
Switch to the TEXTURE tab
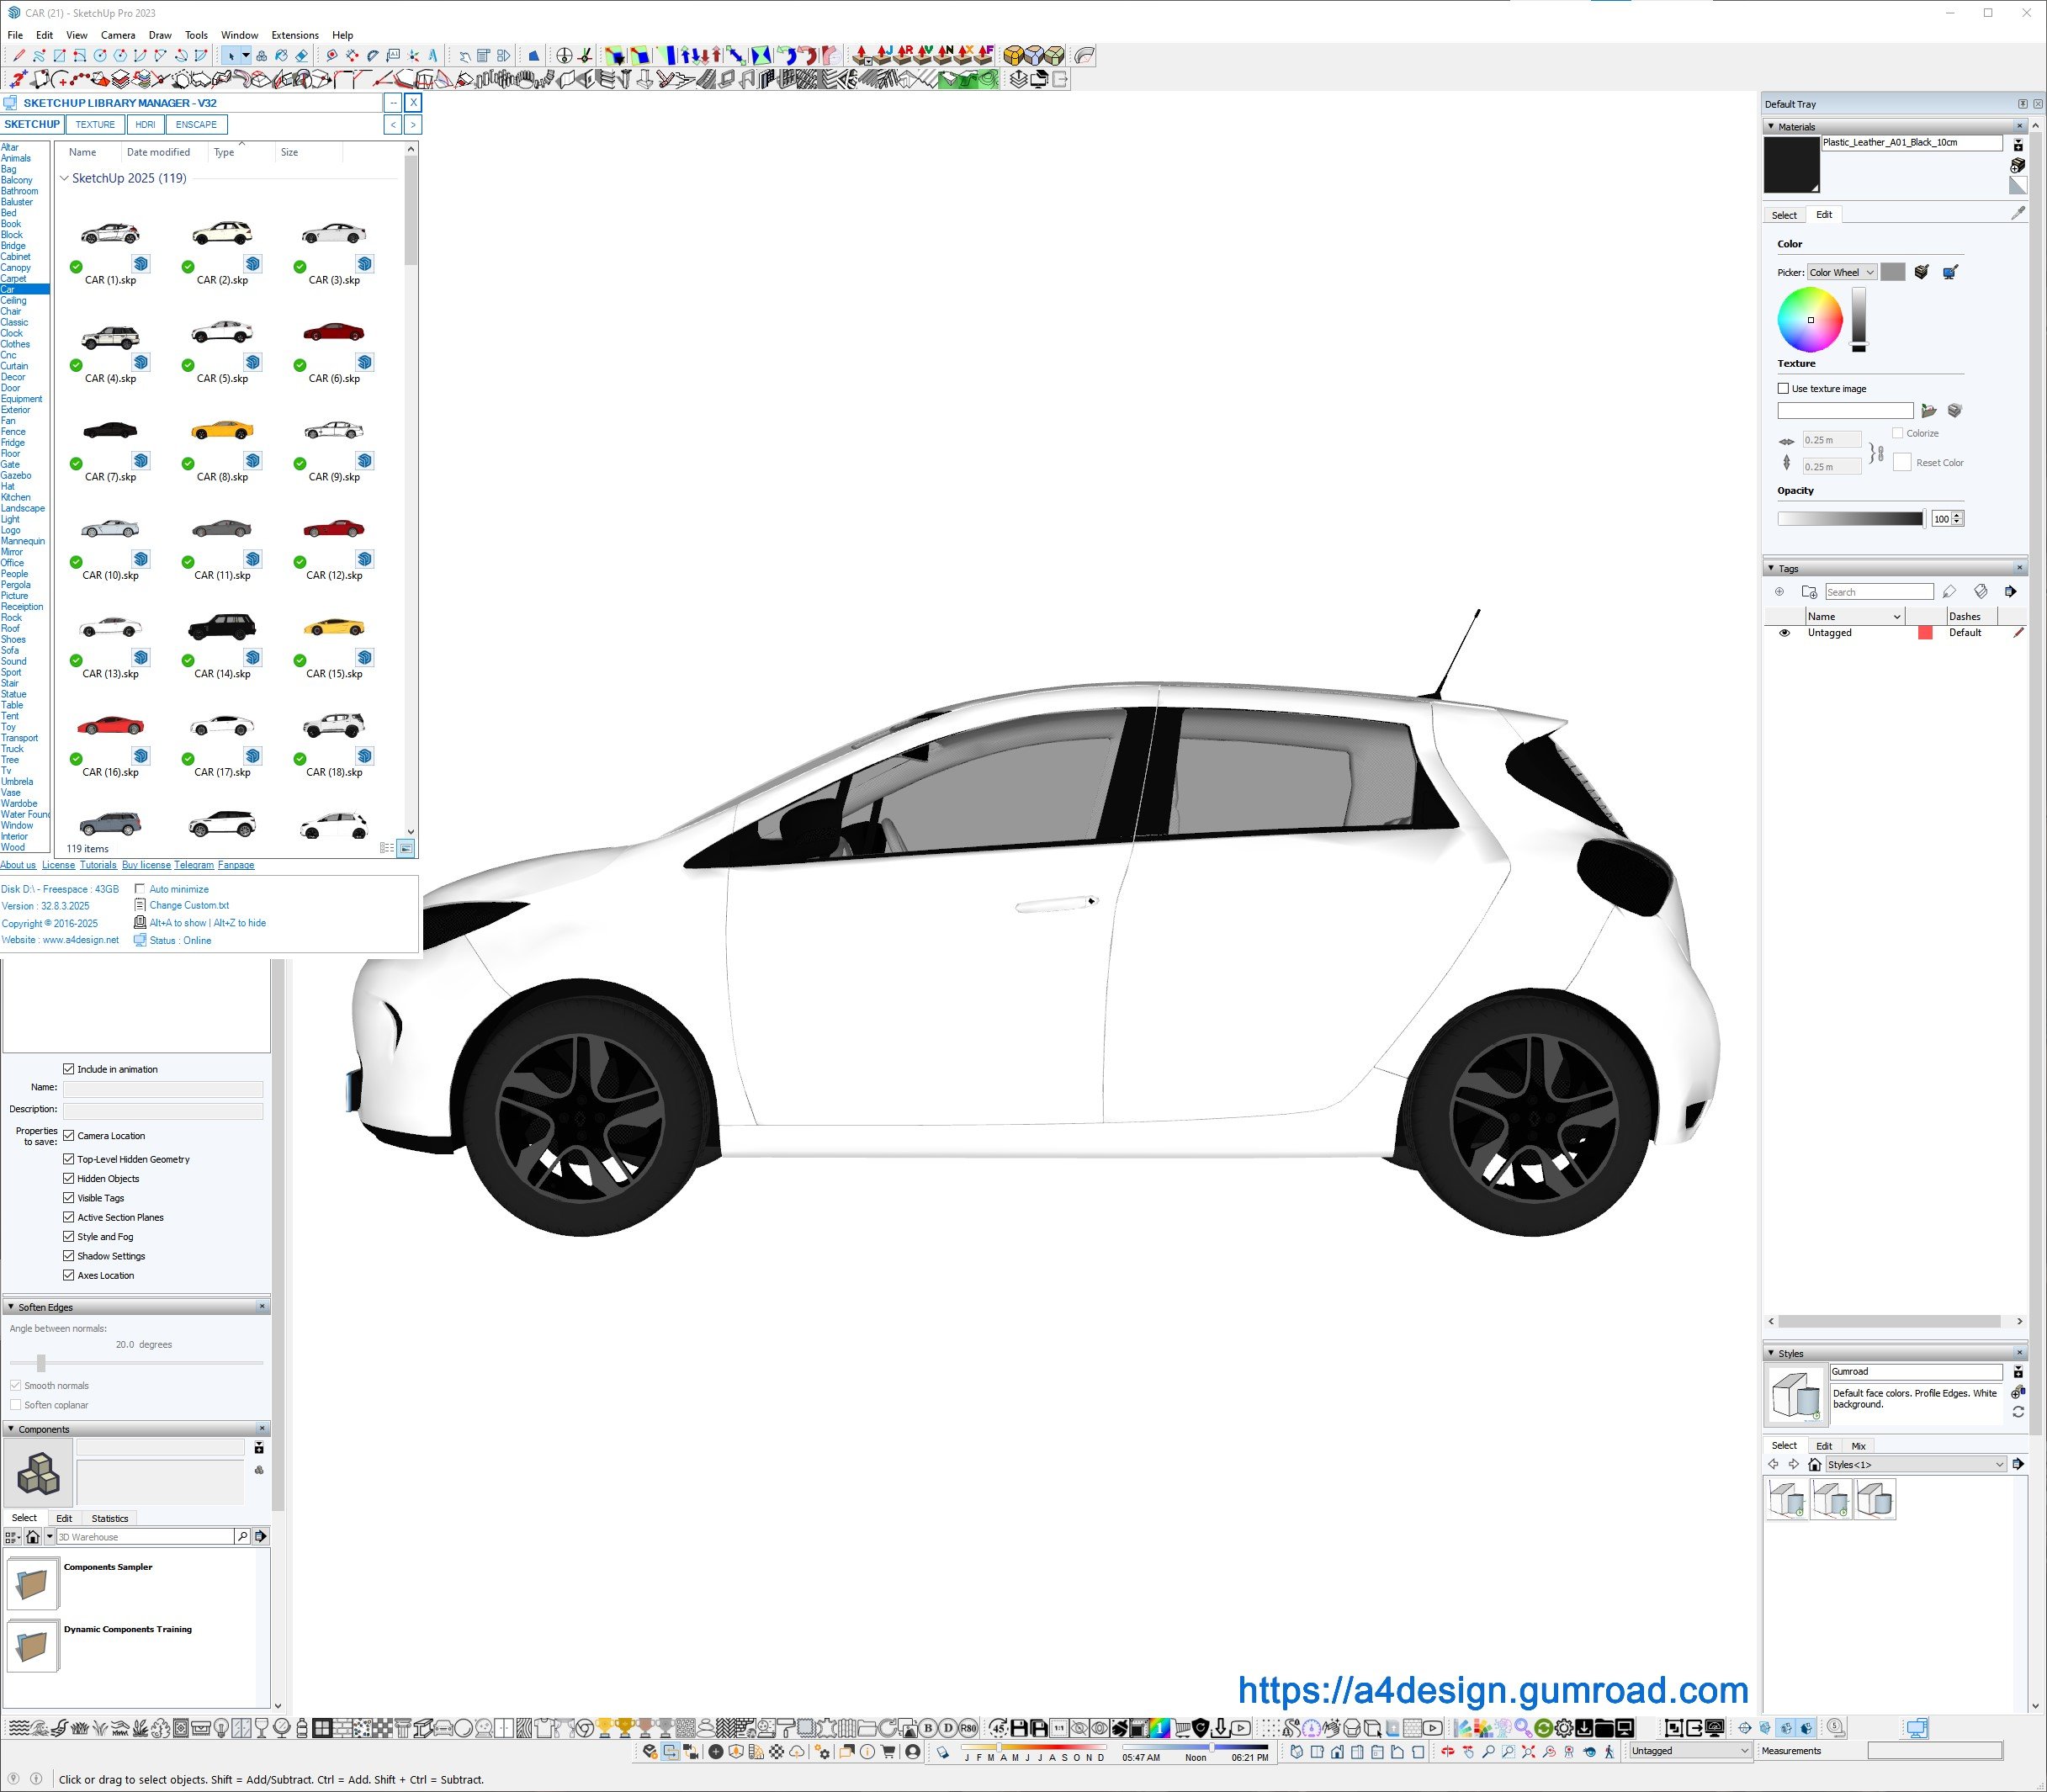[x=95, y=125]
